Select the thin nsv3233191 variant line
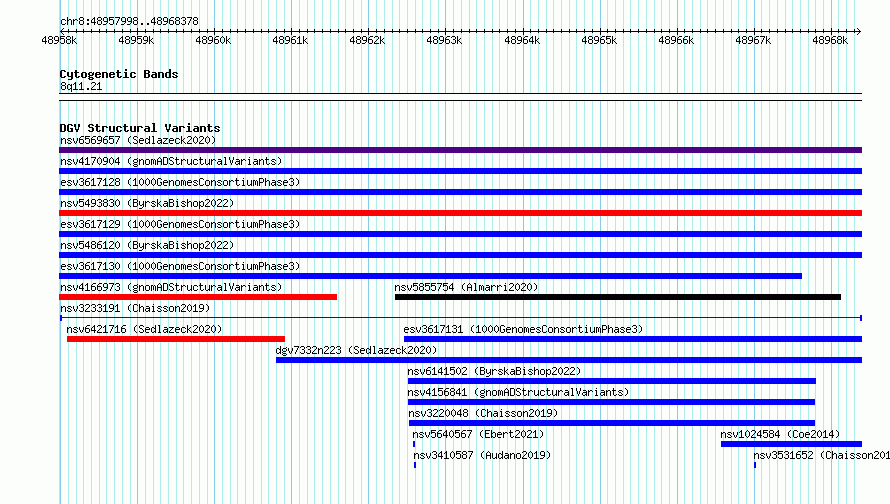This screenshot has width=890, height=504. pos(460,318)
